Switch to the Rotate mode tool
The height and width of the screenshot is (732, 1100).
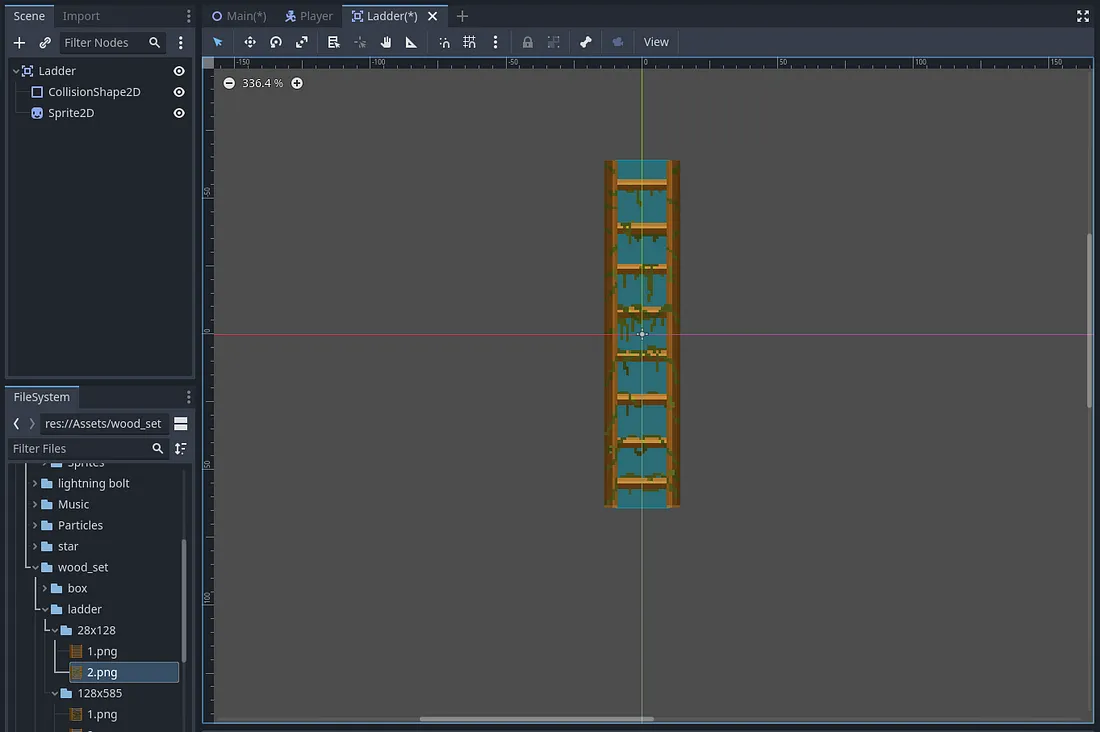276,42
